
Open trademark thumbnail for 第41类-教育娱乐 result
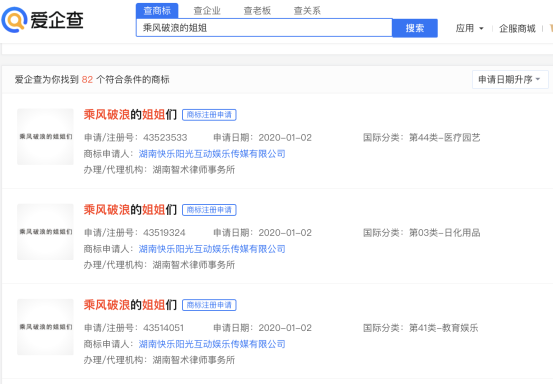pos(45,327)
